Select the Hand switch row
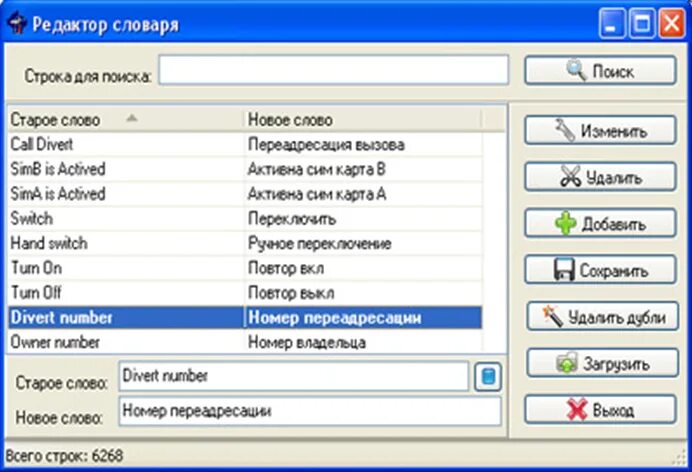 (245, 243)
